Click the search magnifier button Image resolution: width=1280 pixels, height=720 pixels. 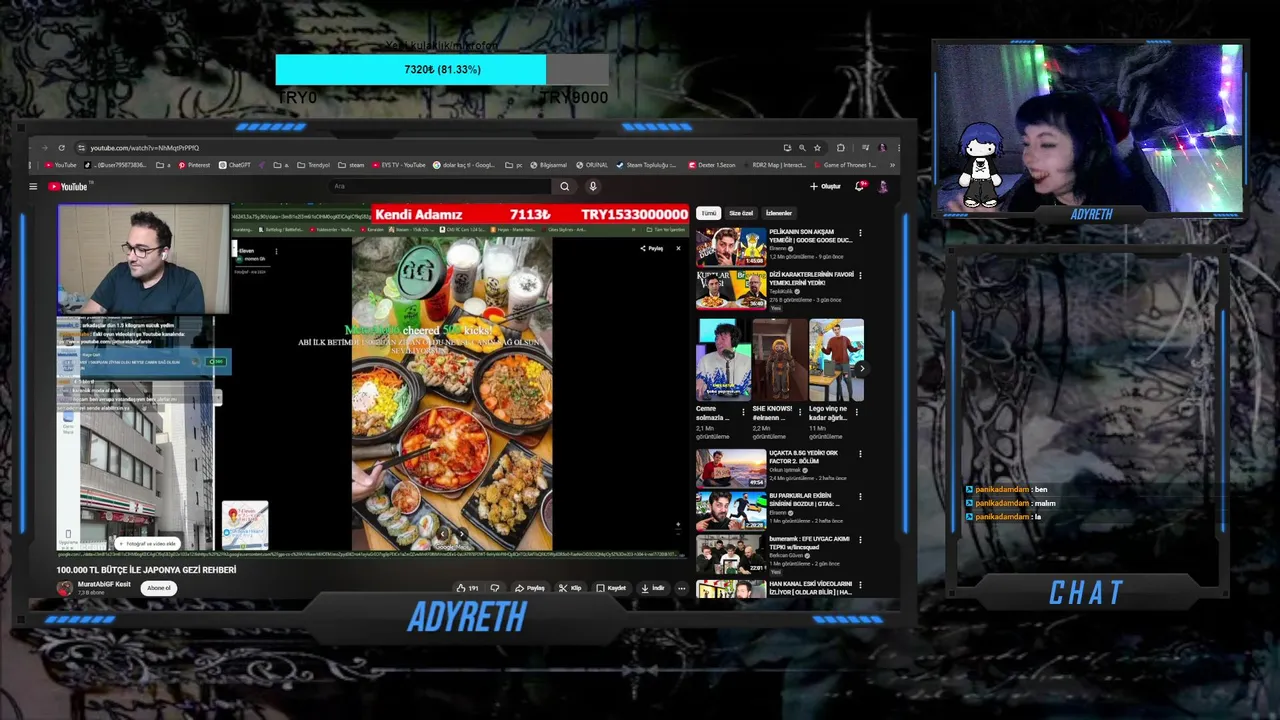pyautogui.click(x=565, y=186)
